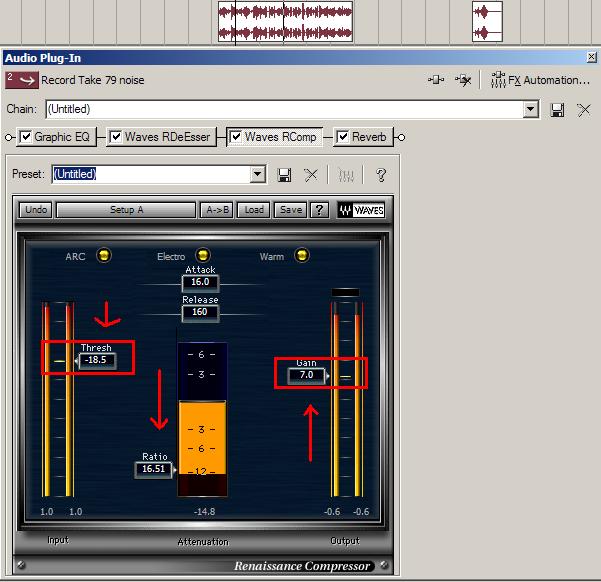Toggle the Waves RDeEsser checkbox
Screen dimensions: 601x582
115,137
